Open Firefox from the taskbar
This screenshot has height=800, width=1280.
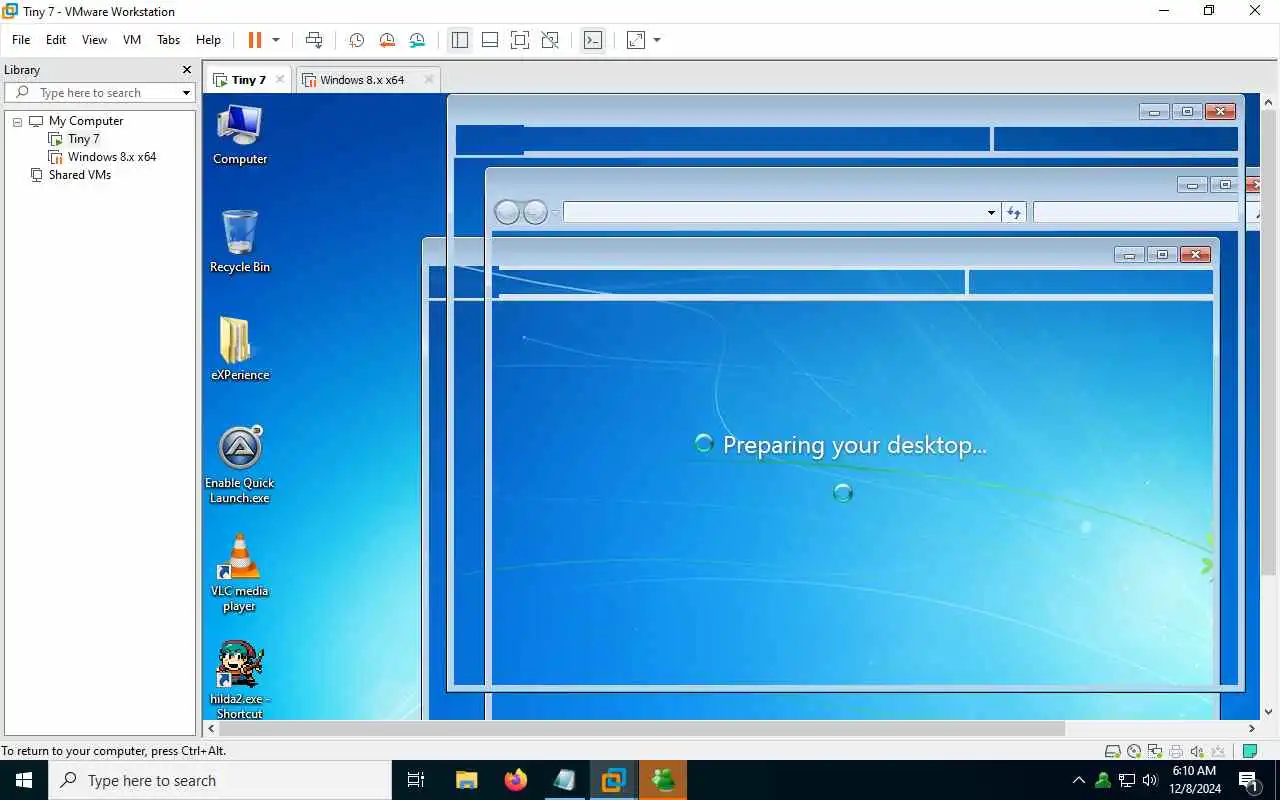tap(516, 780)
